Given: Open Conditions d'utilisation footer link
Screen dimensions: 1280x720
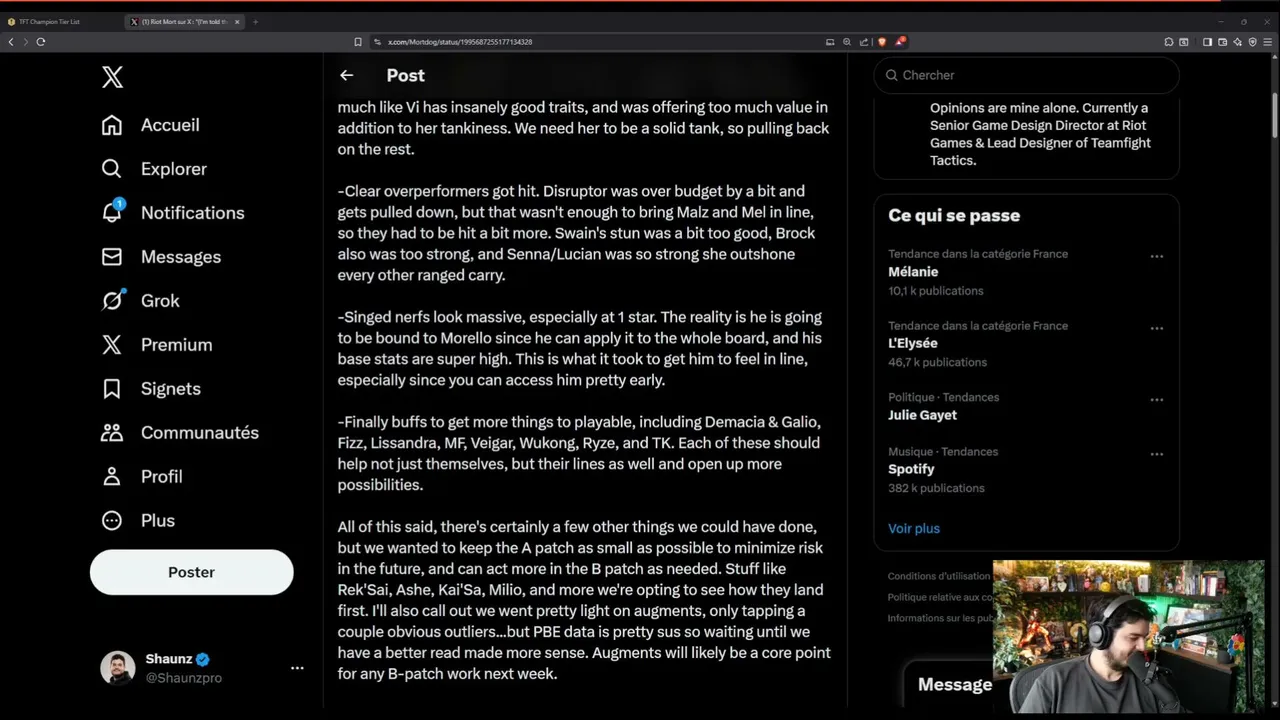Looking at the screenshot, I should 937,576.
